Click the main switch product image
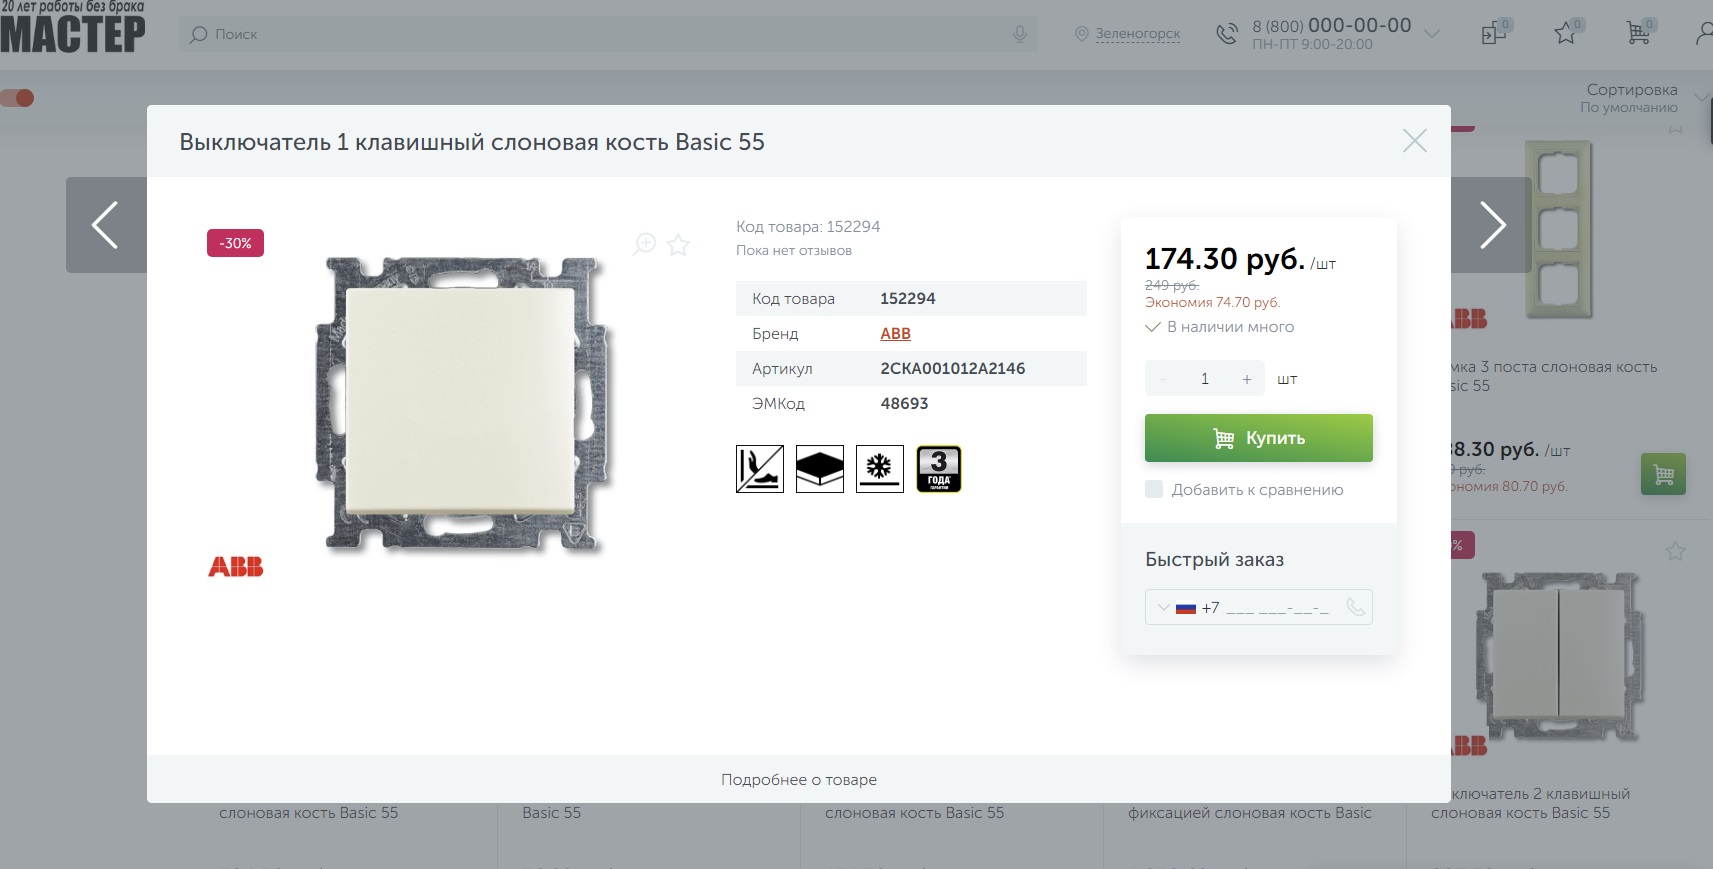The height and width of the screenshot is (869, 1713). pos(461,404)
